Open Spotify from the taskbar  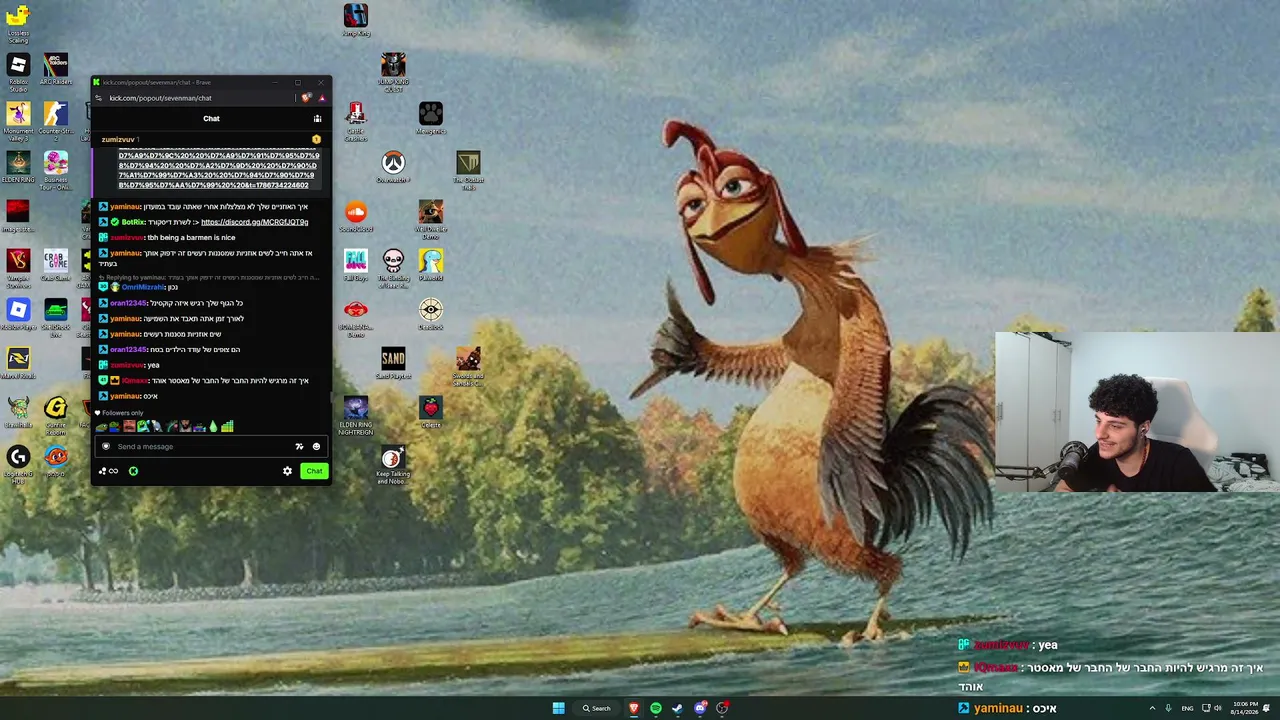pos(655,708)
